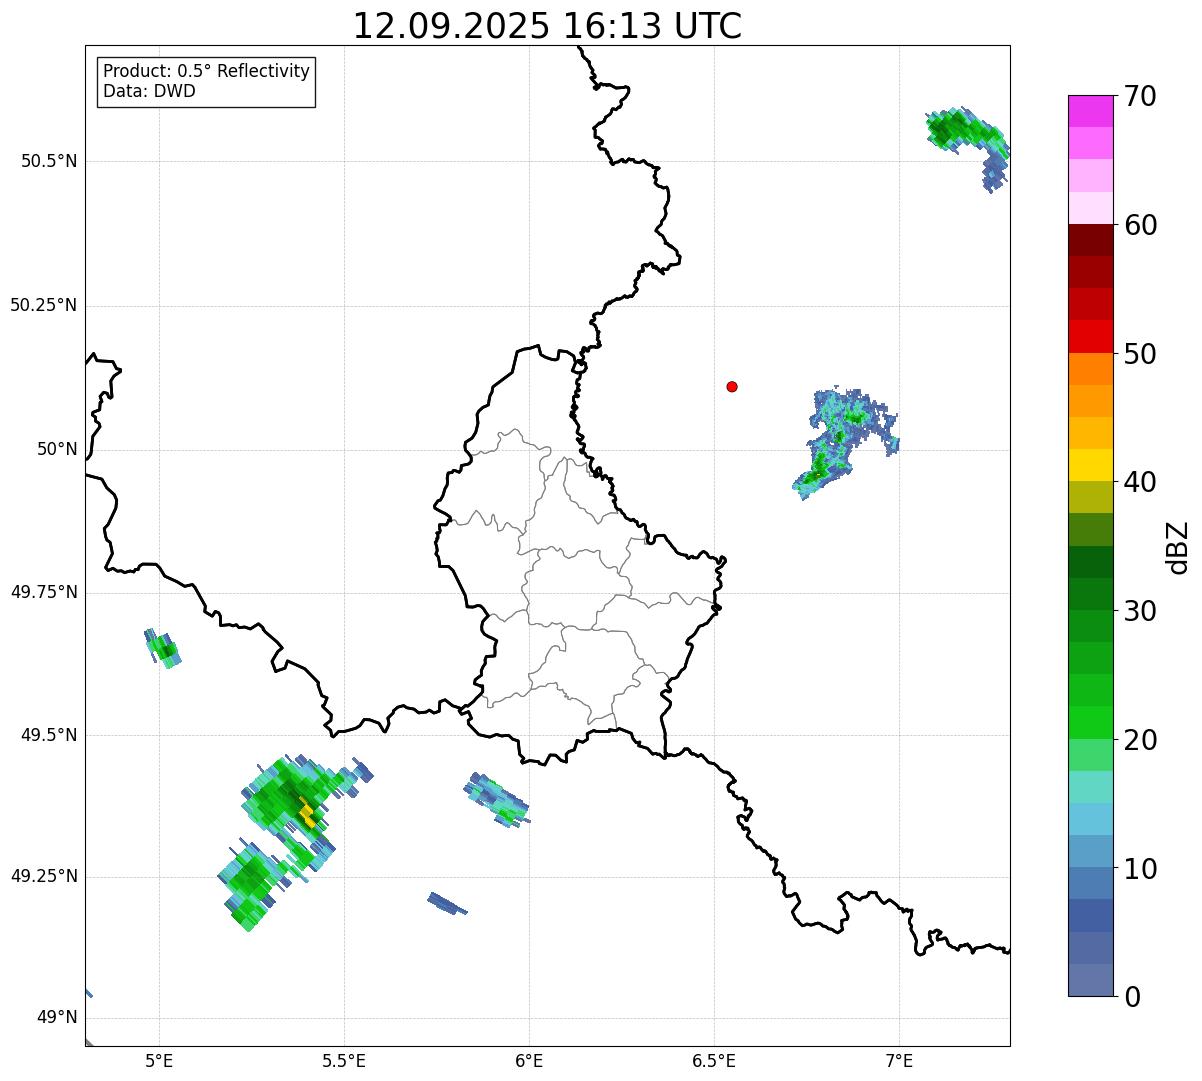Click the 49.25°N latitude label
This screenshot has height=1081, width=1202.
tap(43, 876)
